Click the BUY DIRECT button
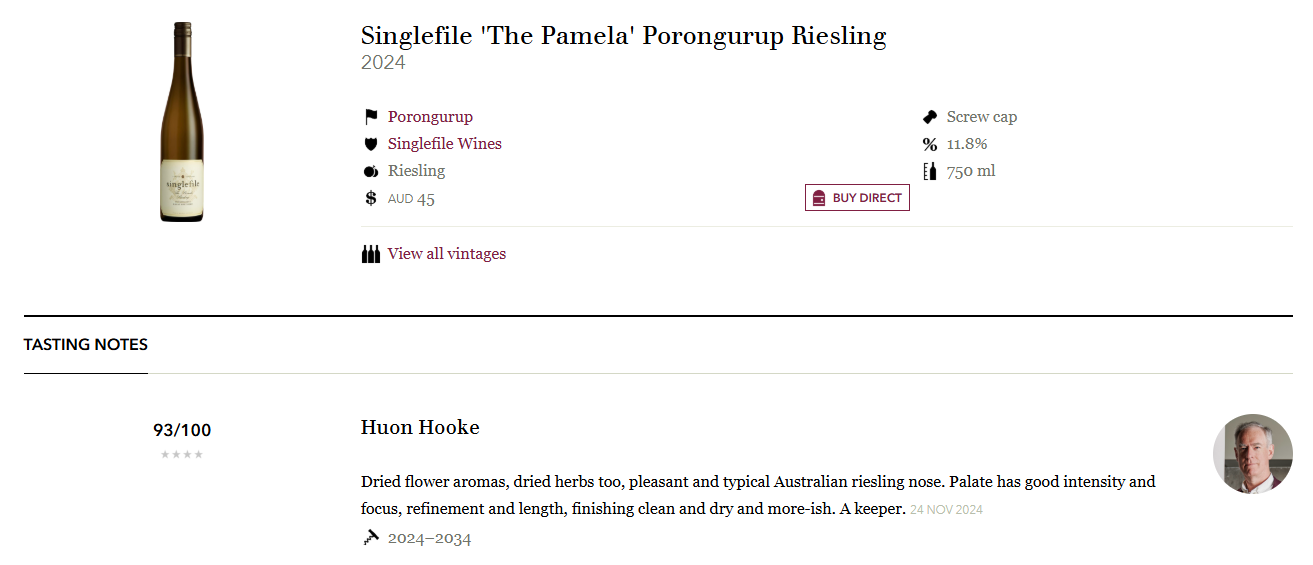This screenshot has width=1313, height=565. tap(857, 198)
